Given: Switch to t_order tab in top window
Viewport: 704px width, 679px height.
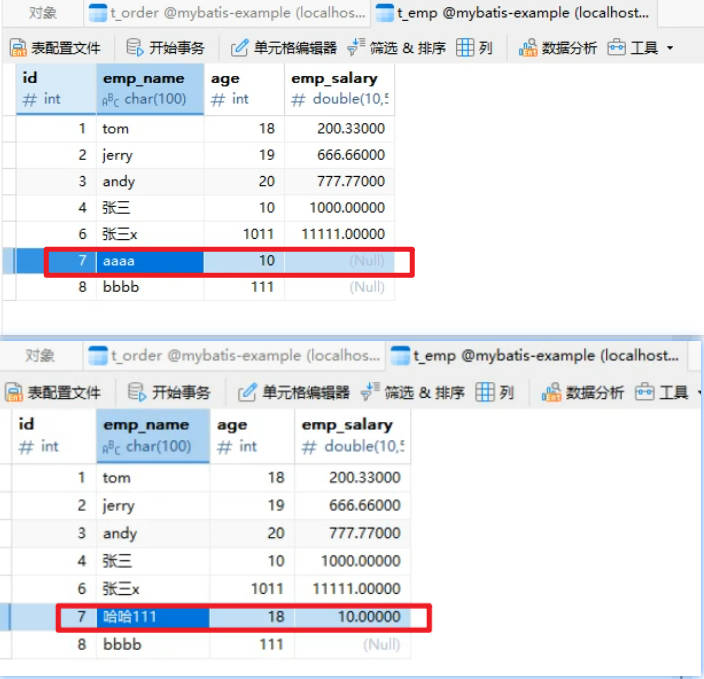Looking at the screenshot, I should pyautogui.click(x=227, y=13).
